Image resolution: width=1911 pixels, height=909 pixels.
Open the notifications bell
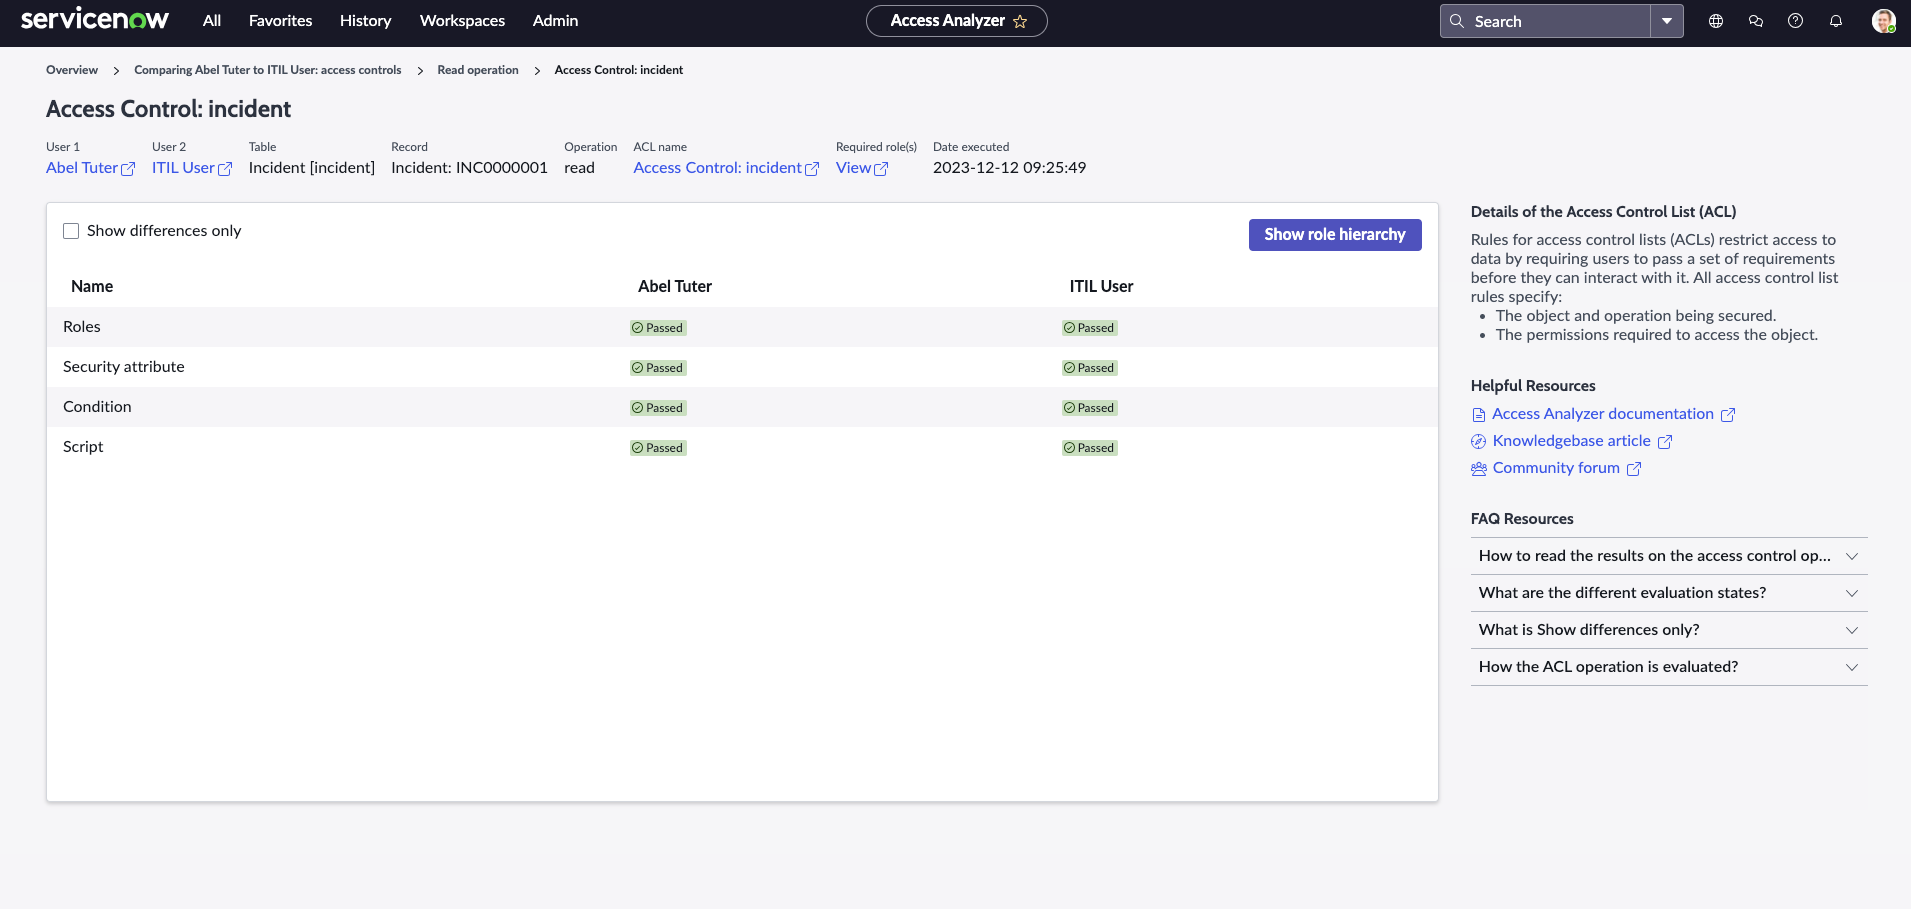pyautogui.click(x=1836, y=21)
